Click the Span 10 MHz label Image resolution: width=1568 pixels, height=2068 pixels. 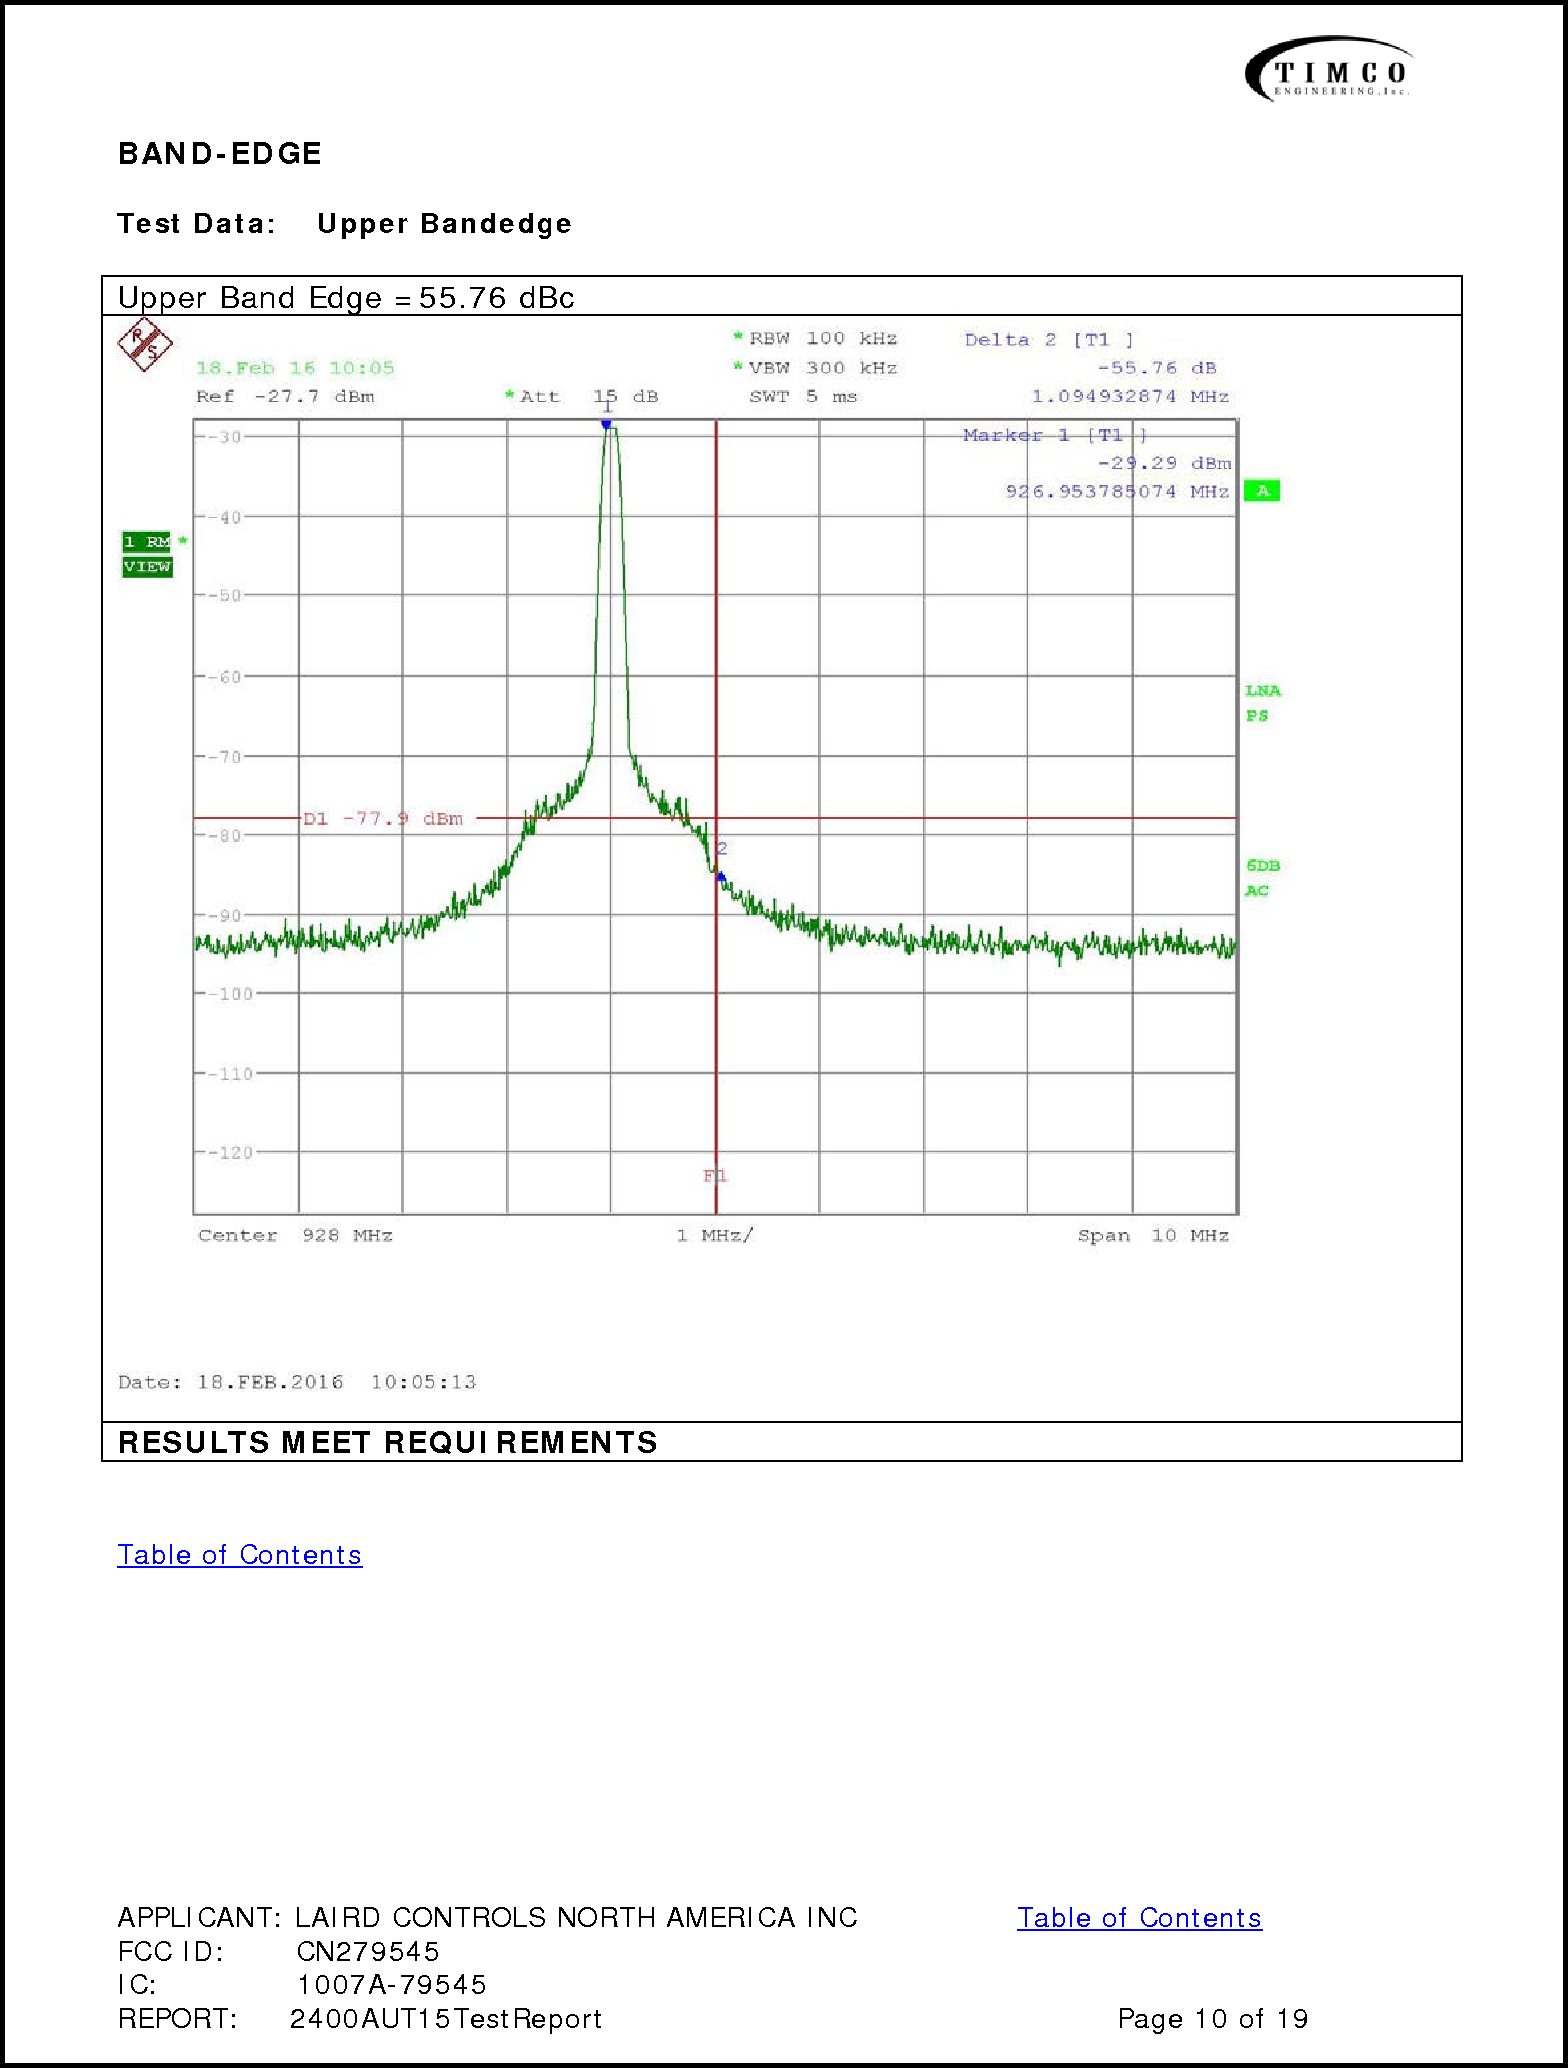[x=1153, y=1236]
